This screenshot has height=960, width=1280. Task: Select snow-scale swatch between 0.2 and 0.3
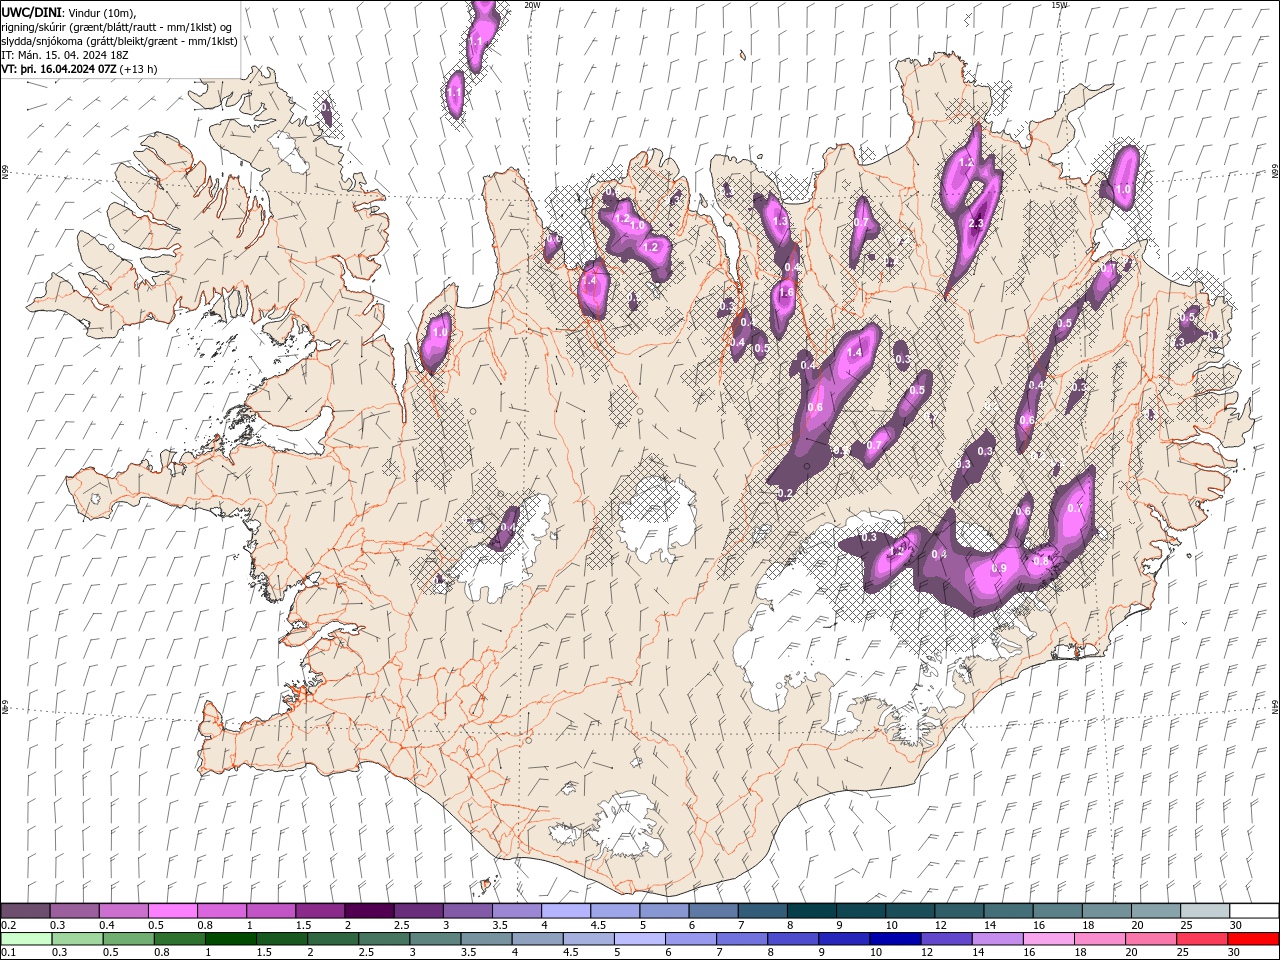coord(25,911)
